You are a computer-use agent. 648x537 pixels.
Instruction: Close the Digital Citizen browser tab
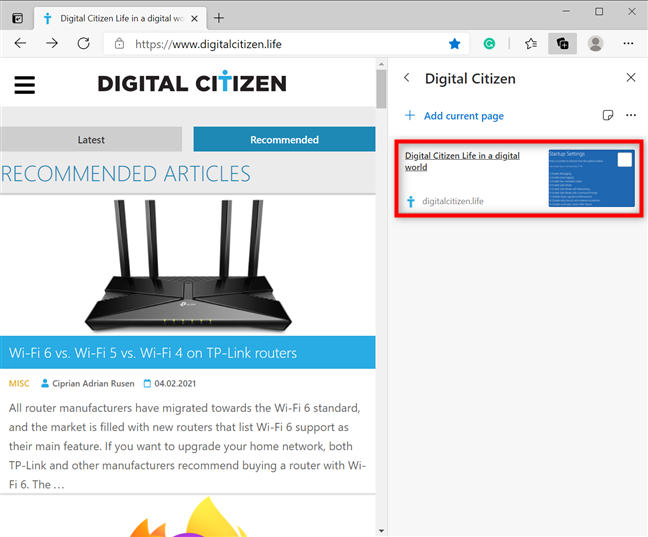[194, 19]
